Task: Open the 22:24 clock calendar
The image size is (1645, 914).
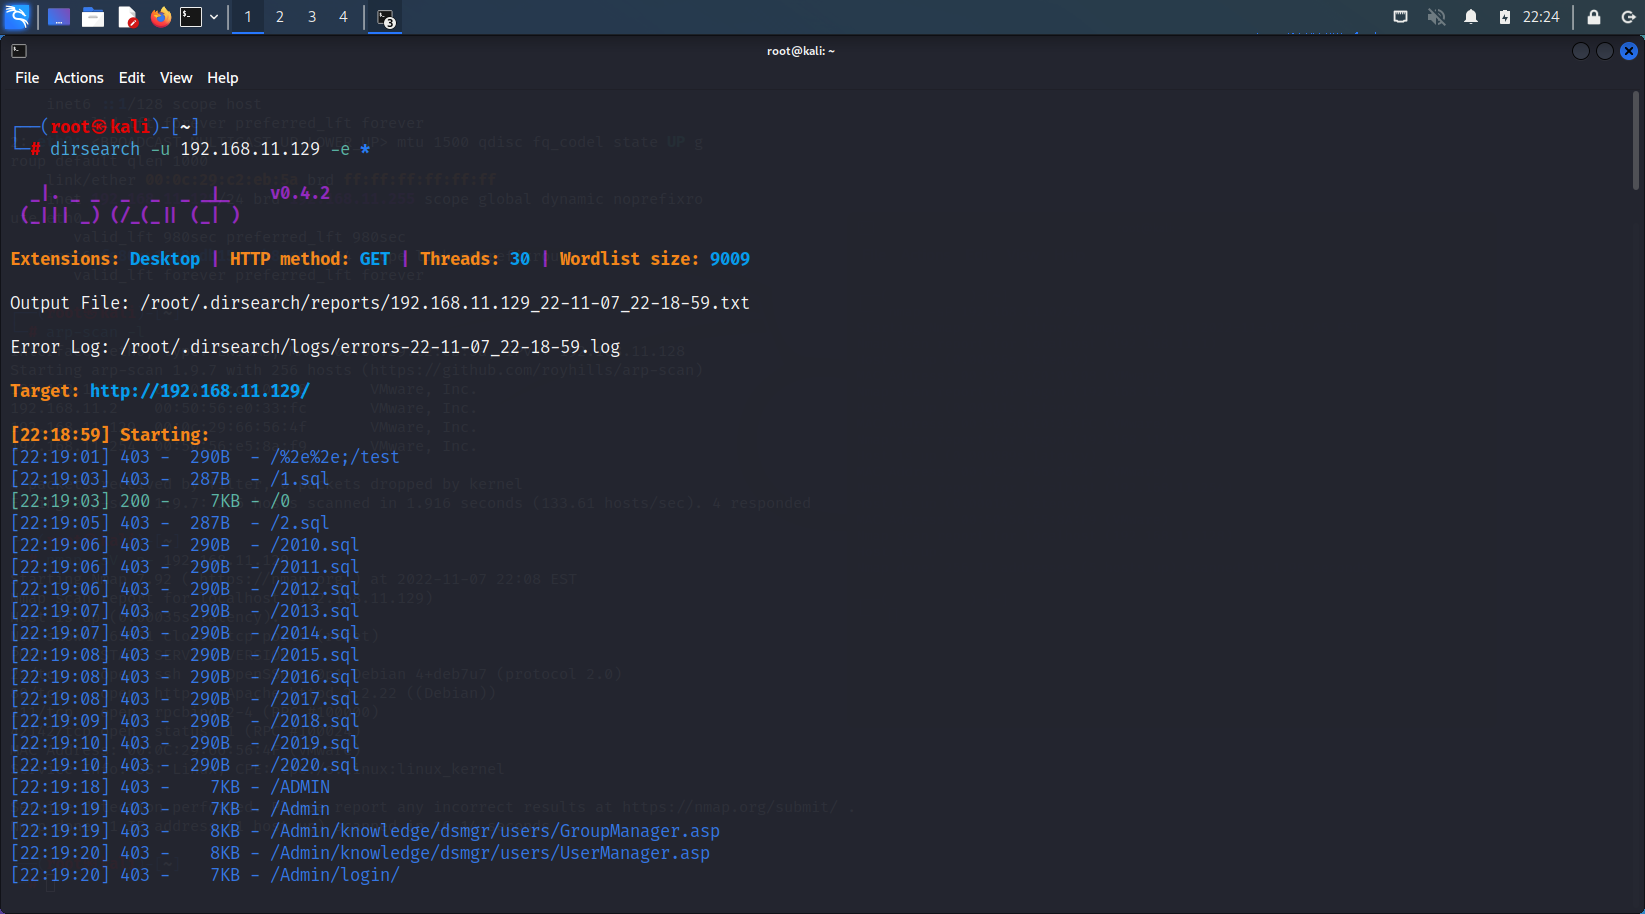Action: (x=1541, y=17)
